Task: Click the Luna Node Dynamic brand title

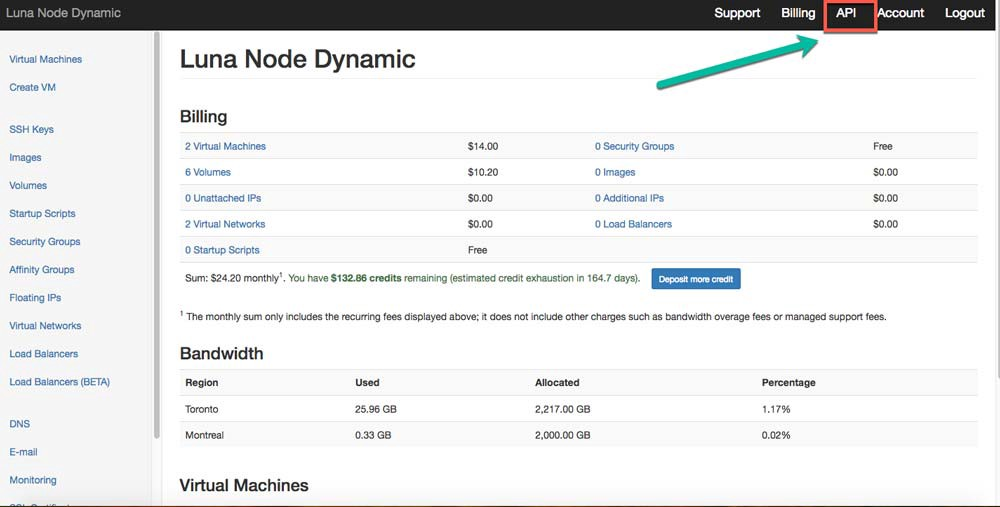Action: pyautogui.click(x=63, y=13)
